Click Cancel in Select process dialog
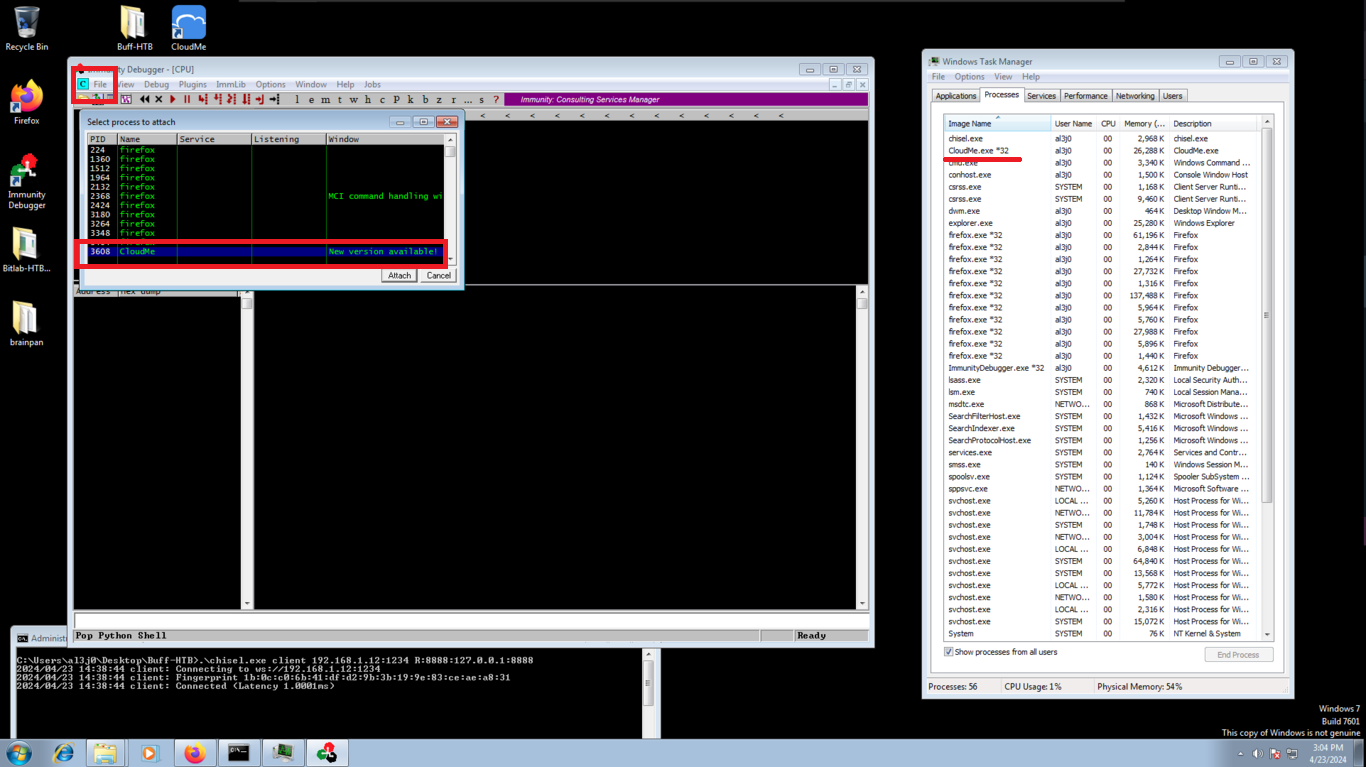 pyautogui.click(x=438, y=275)
